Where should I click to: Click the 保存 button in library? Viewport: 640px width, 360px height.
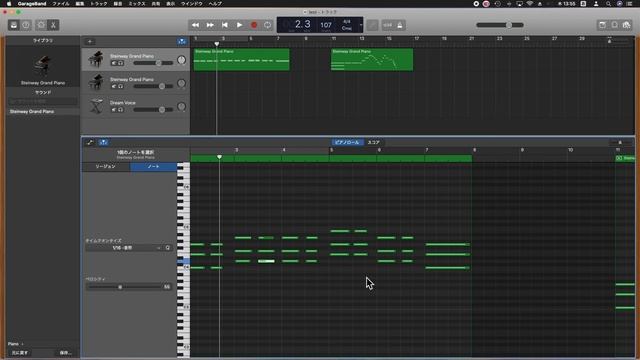click(65, 353)
